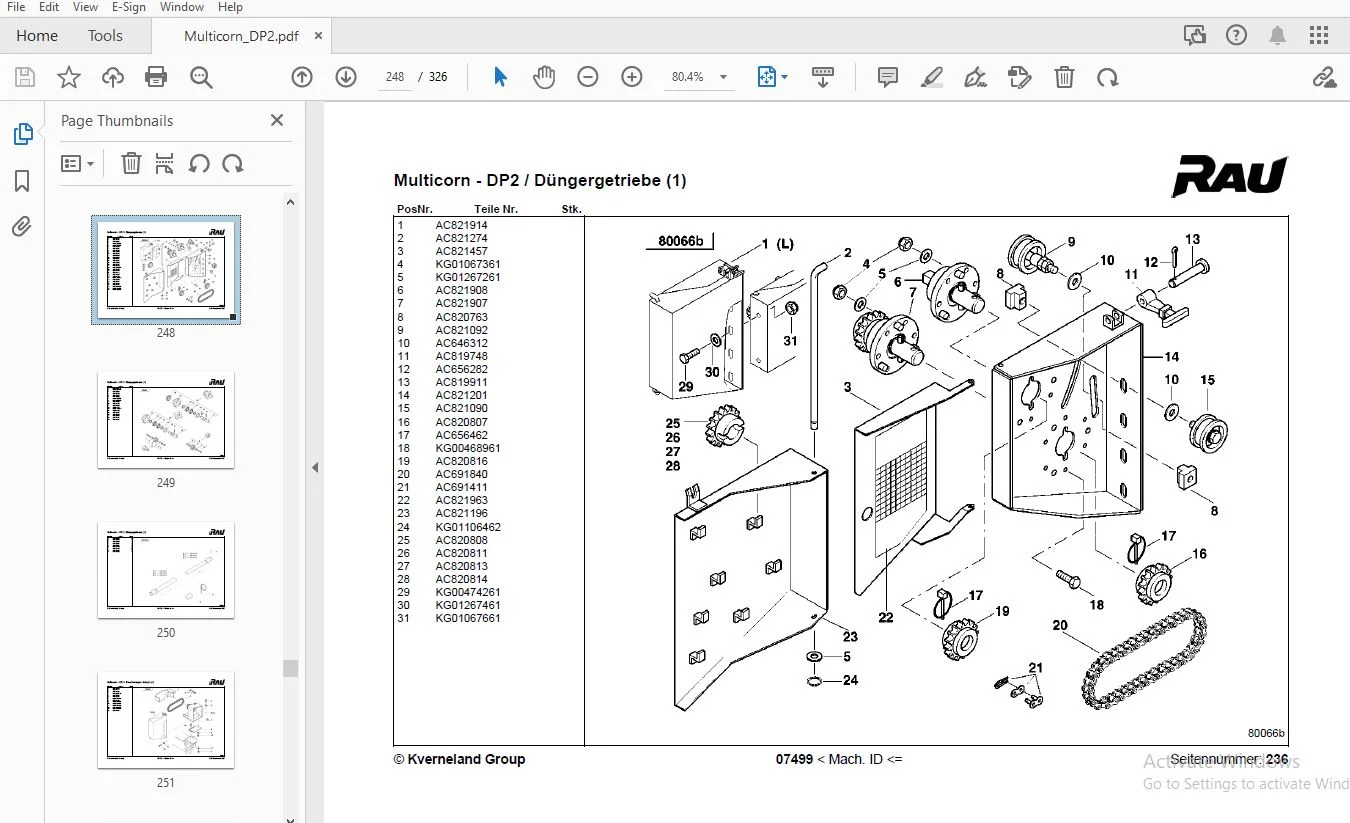
Task: Open the Page Thumbnails sidebar icon
Action: (22, 134)
